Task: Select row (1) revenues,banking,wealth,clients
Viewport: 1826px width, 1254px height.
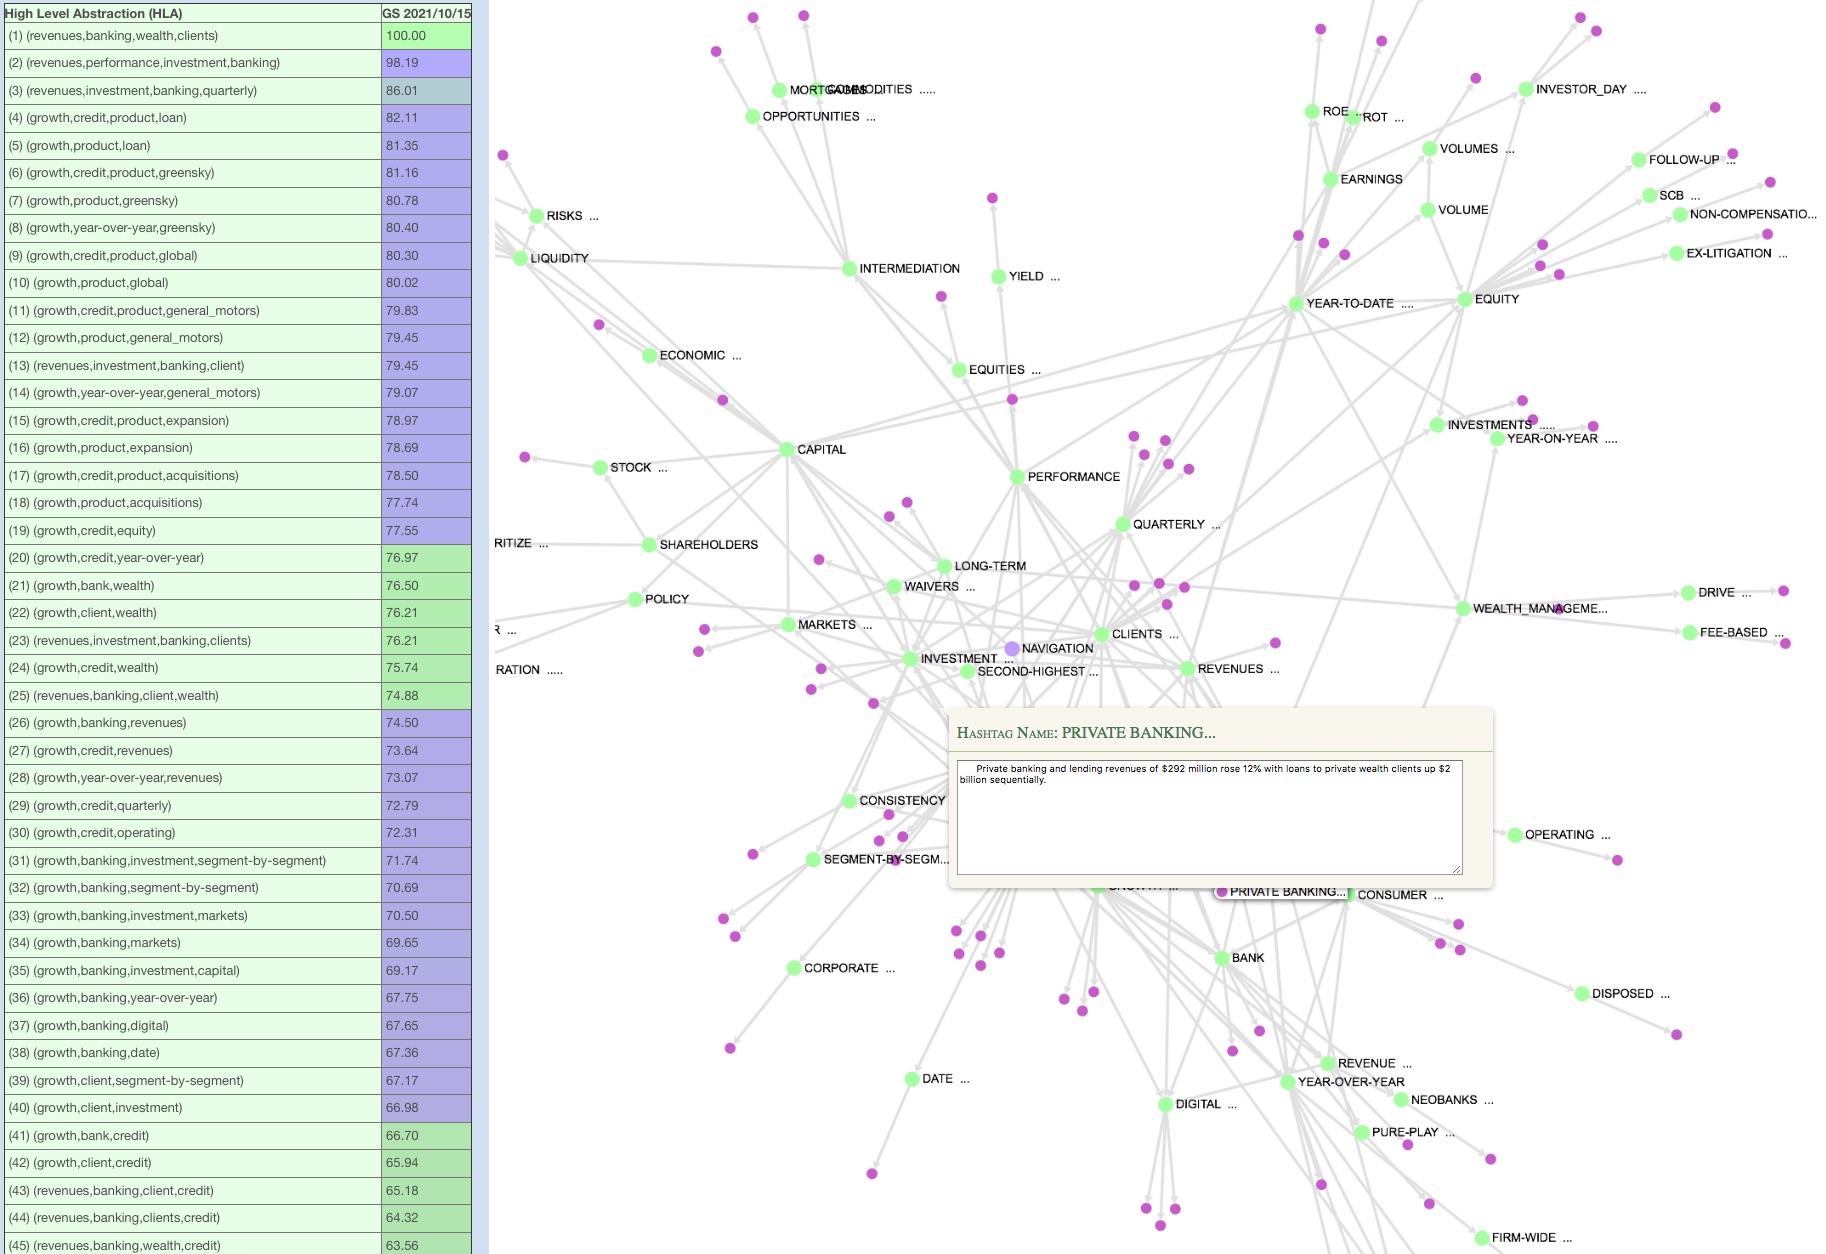Action: click(192, 36)
